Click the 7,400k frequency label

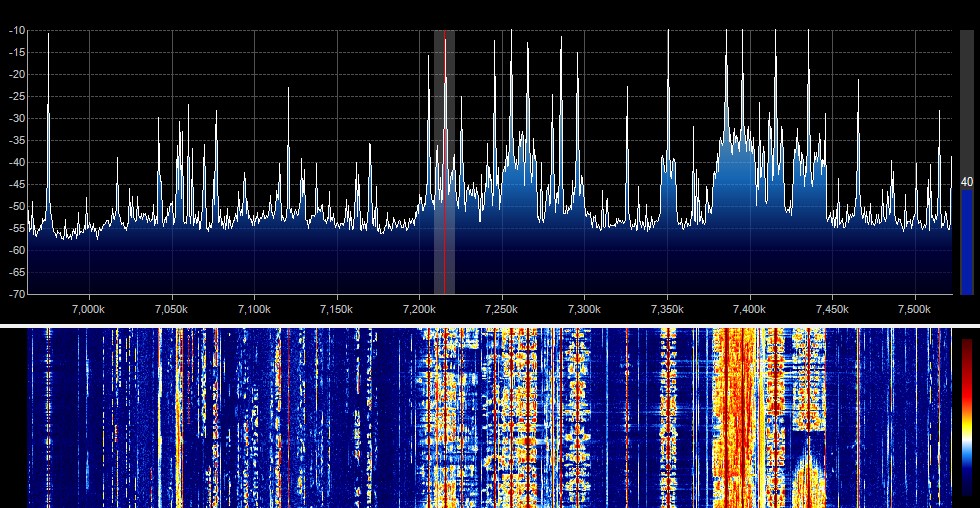click(749, 309)
